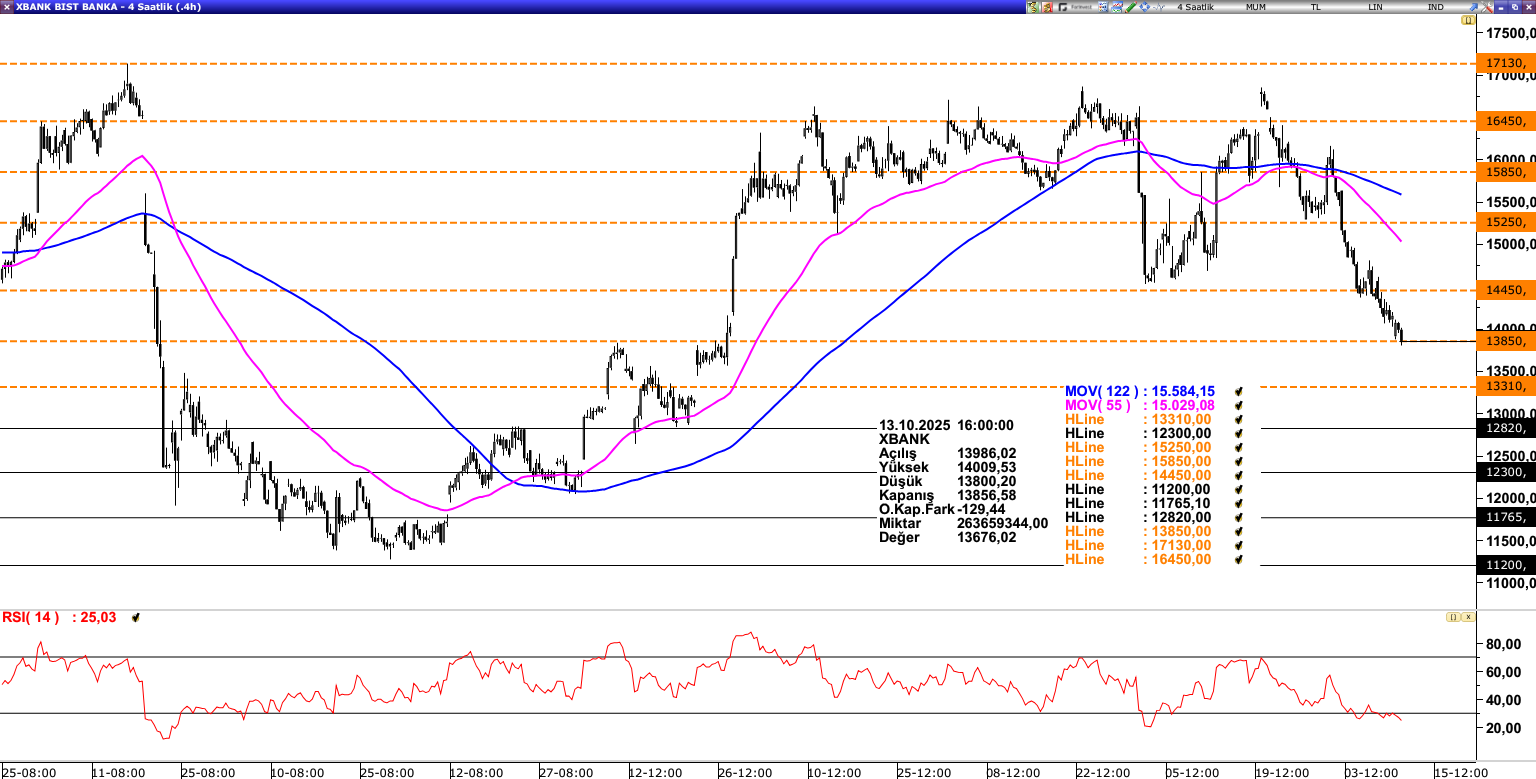The height and width of the screenshot is (779, 1536).
Task: Toggle the HLine 17130,00 checkmark
Action: (1239, 546)
